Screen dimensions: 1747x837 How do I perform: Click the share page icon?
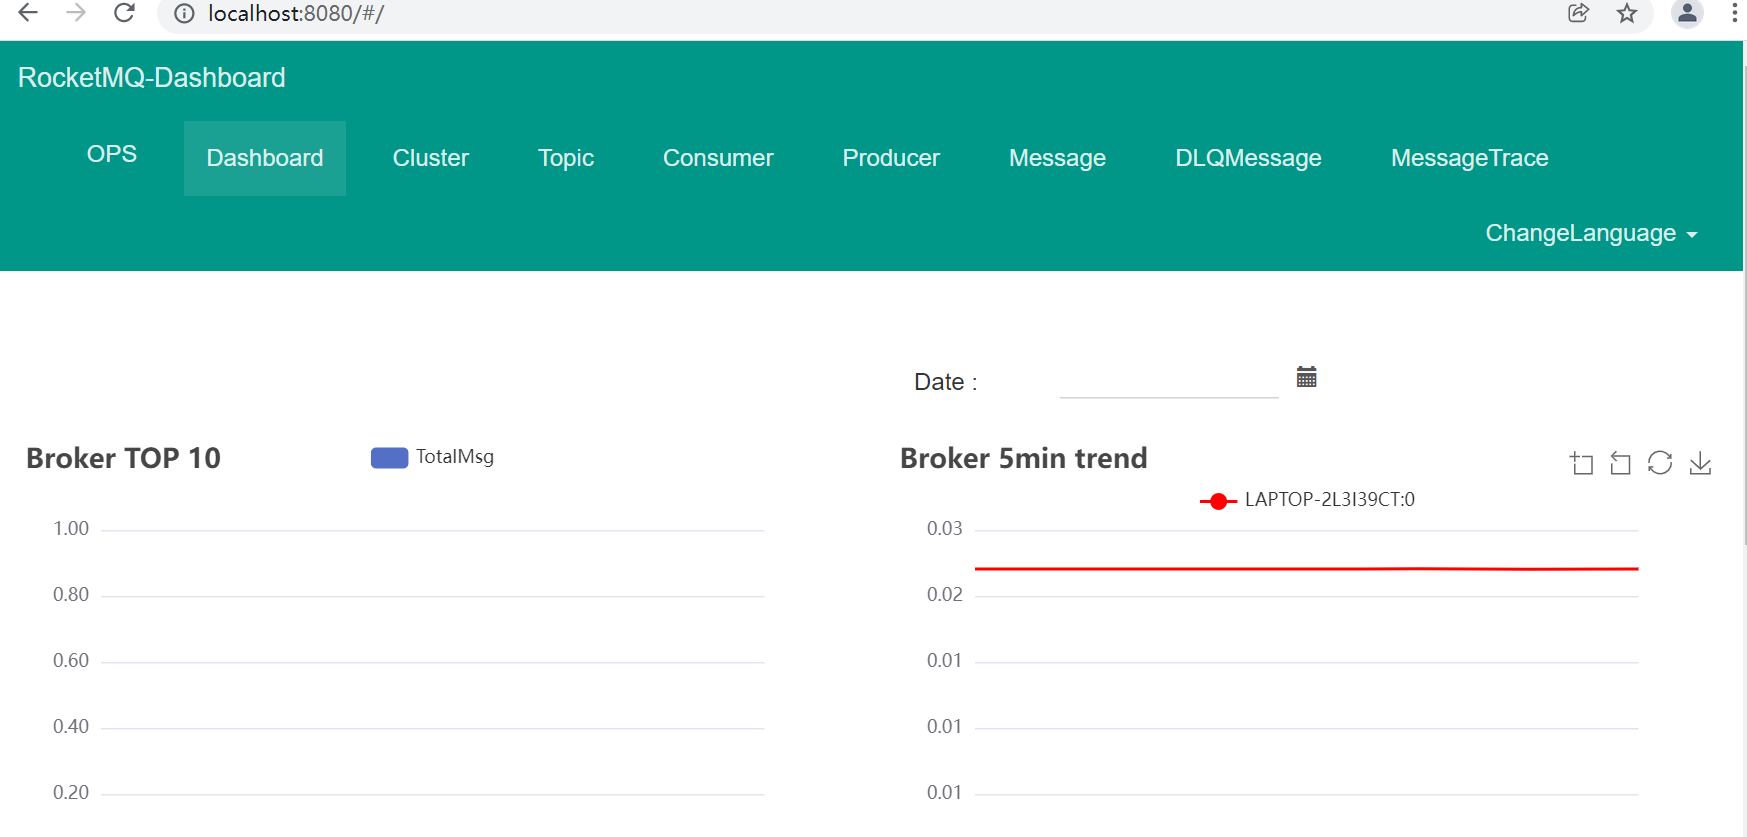(x=1578, y=13)
